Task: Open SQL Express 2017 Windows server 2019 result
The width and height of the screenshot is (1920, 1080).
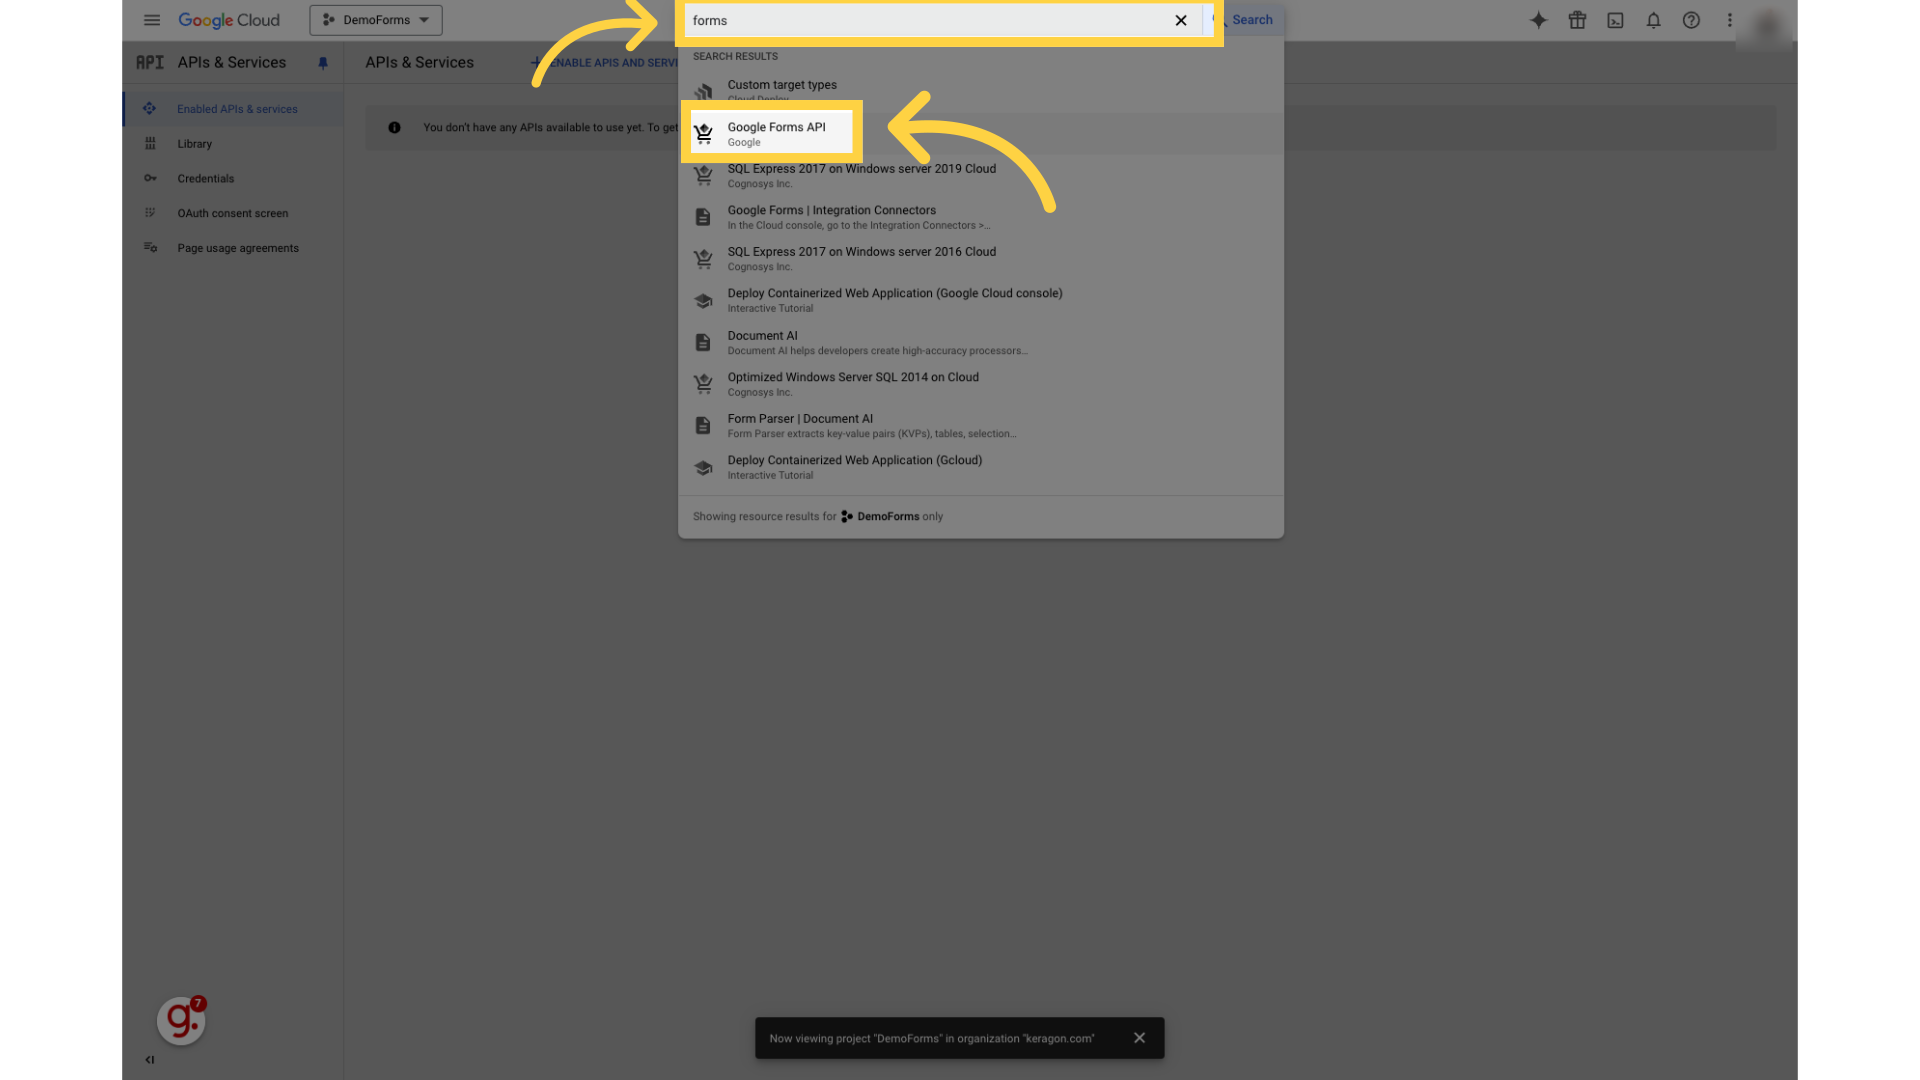Action: click(x=980, y=176)
